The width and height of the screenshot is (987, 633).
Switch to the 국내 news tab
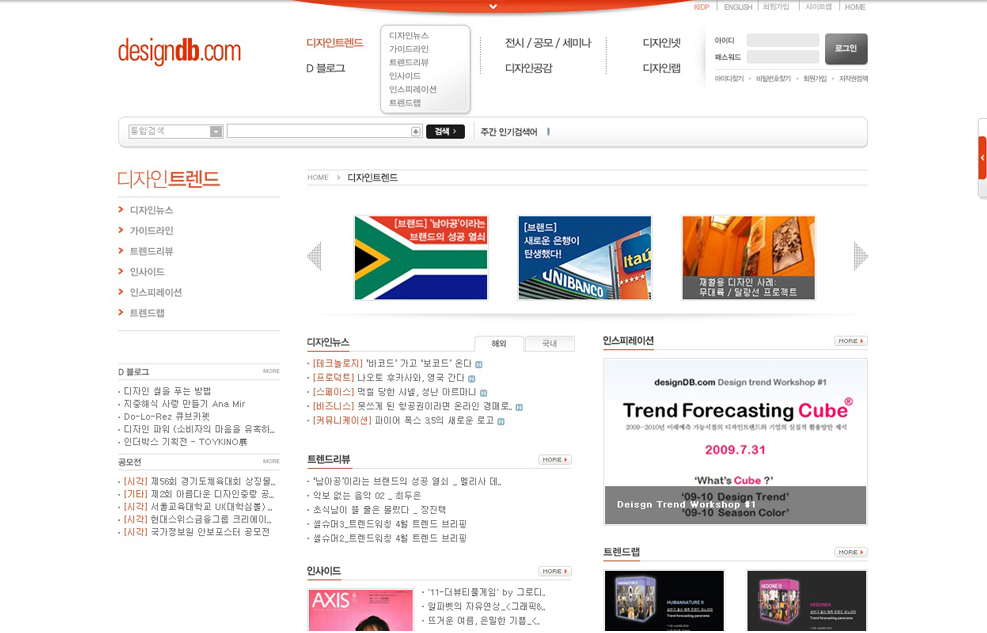point(549,343)
